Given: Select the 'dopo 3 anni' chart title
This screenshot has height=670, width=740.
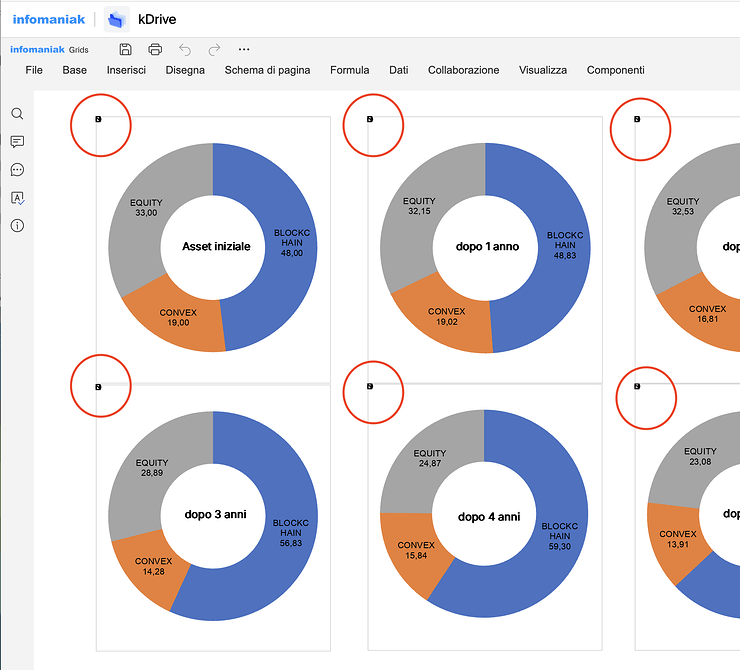Looking at the screenshot, I should (x=216, y=514).
